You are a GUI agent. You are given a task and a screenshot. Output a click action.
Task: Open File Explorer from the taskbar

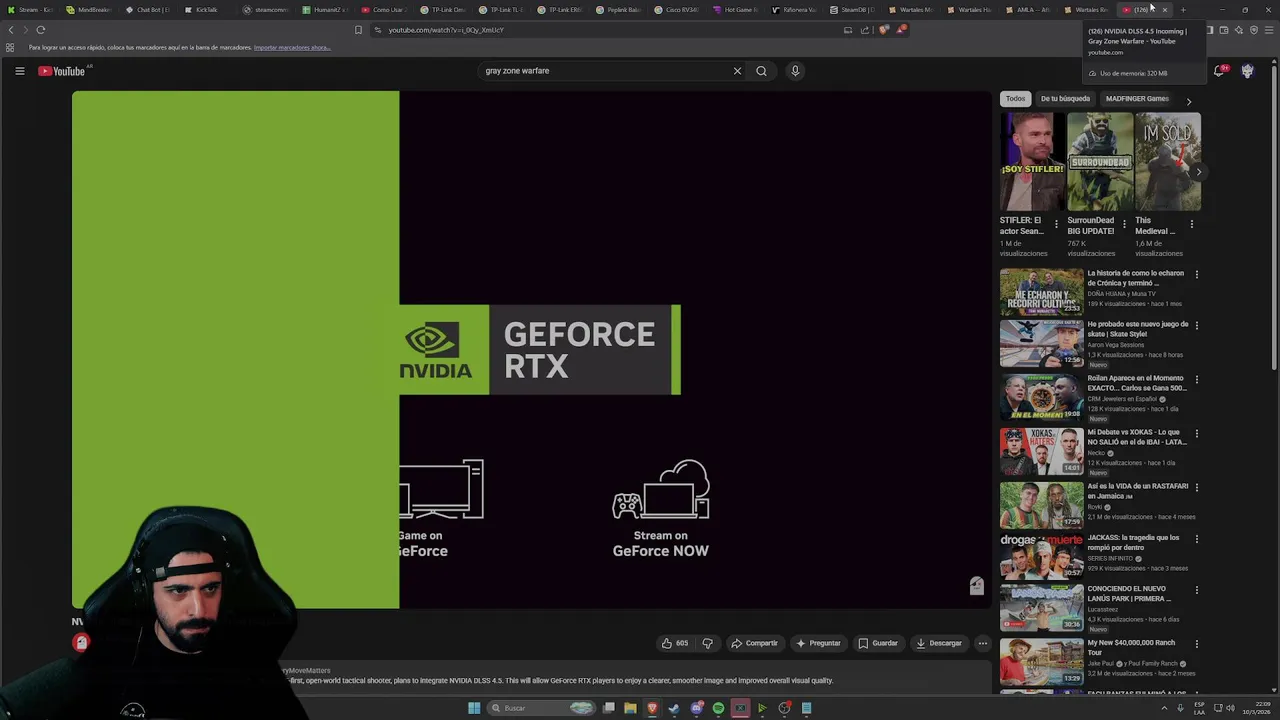[x=630, y=708]
